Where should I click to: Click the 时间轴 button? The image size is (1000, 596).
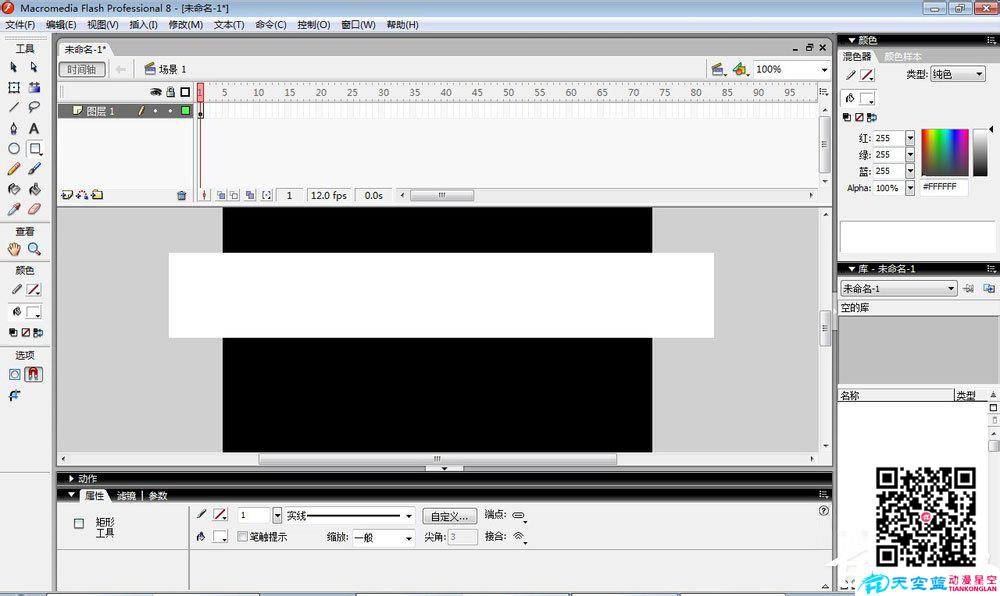82,69
